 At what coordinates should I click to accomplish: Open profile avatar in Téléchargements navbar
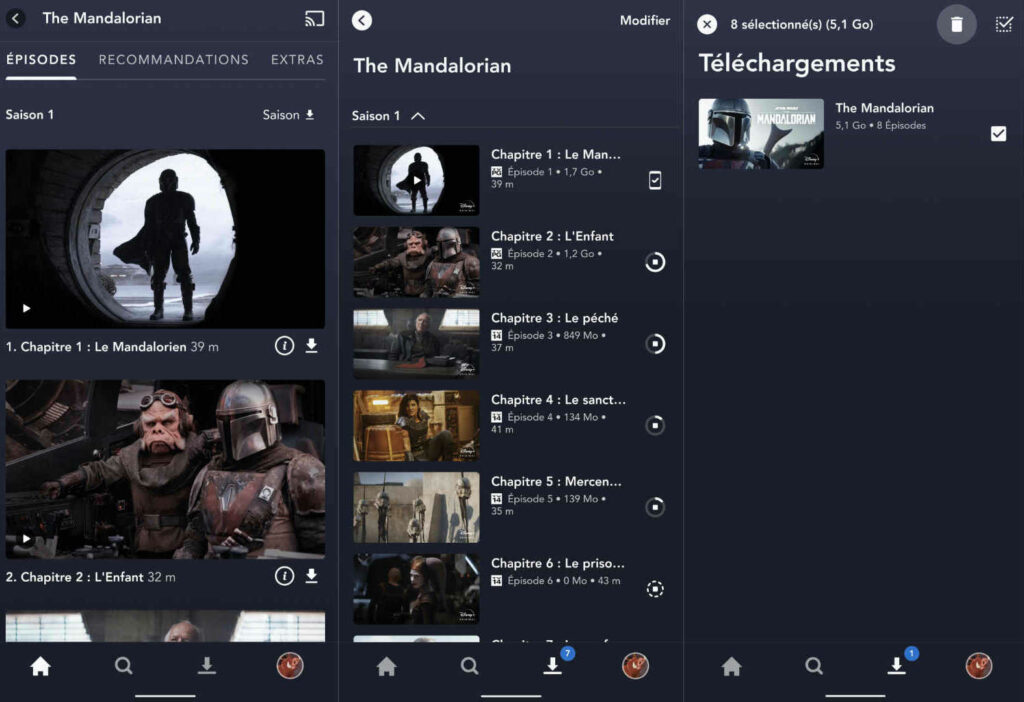(x=979, y=666)
